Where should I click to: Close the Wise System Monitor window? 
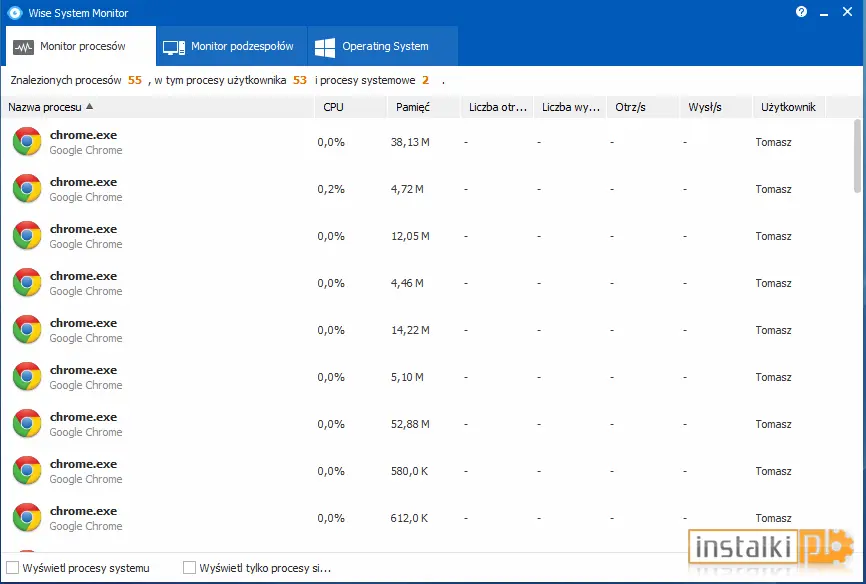(x=847, y=12)
